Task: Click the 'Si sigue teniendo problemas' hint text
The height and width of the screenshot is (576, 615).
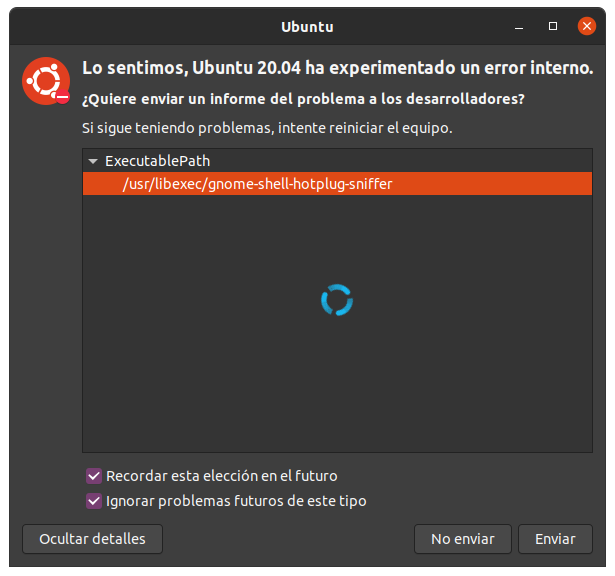Action: click(267, 128)
